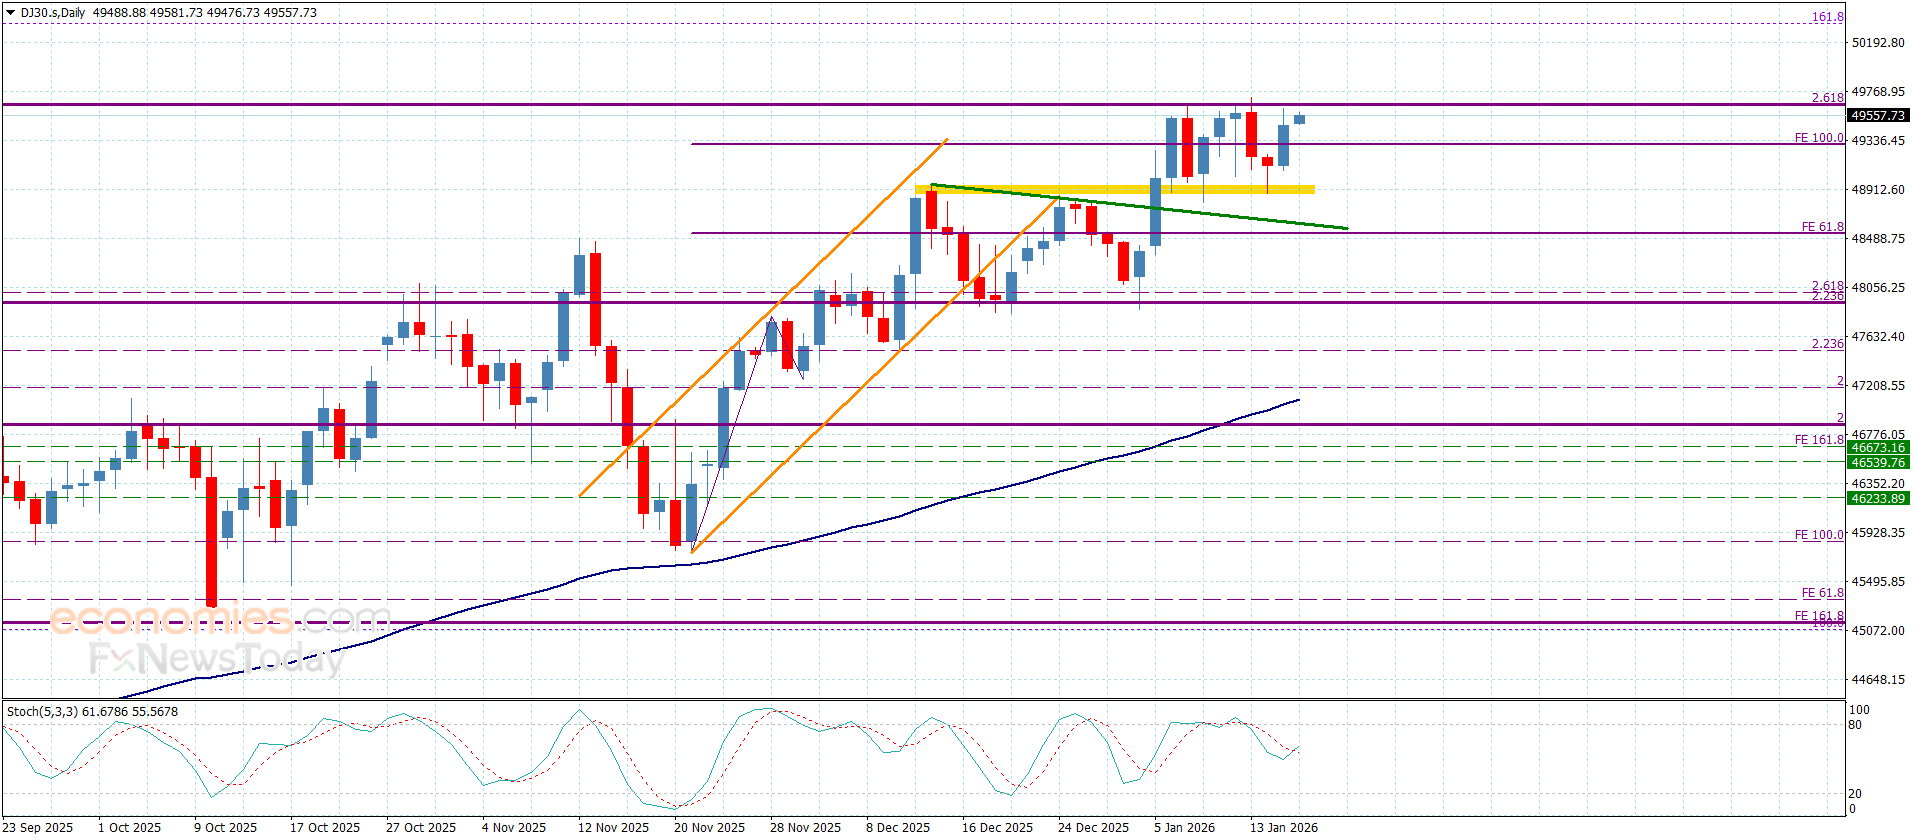The height and width of the screenshot is (840, 1916).
Task: Click the yellow horizontal support zone bar
Action: coord(1115,189)
